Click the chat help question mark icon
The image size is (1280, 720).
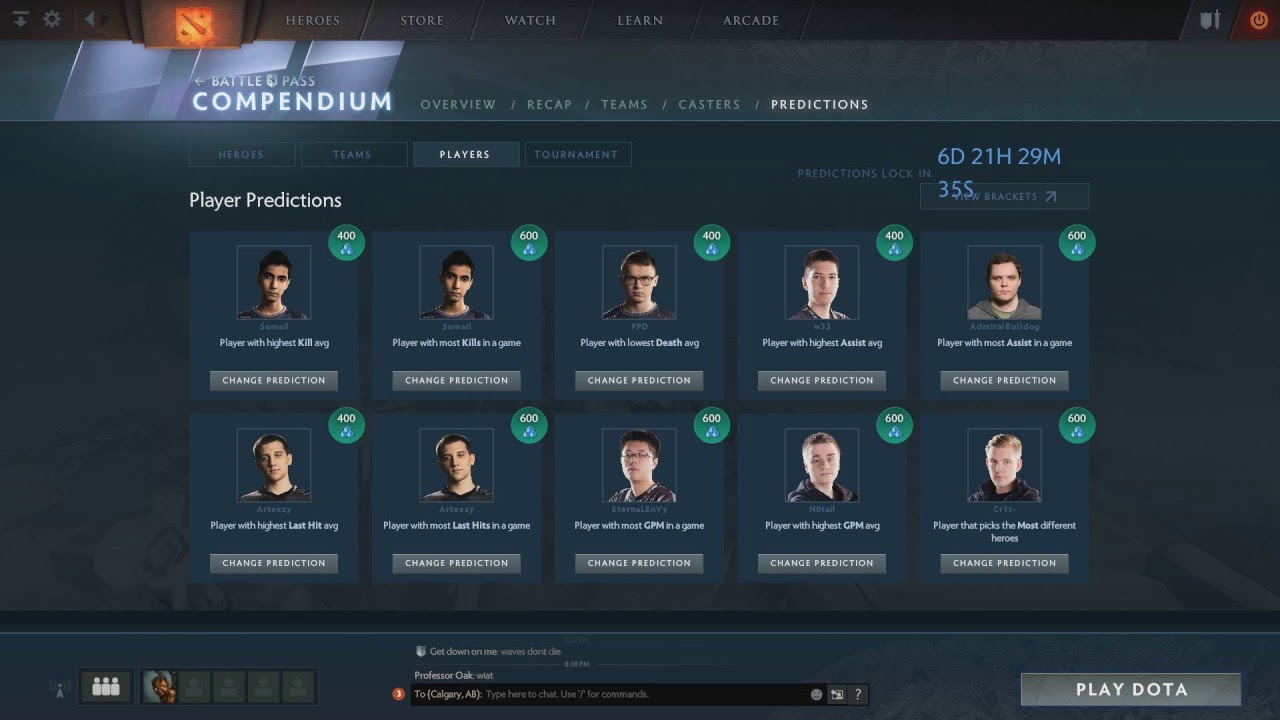tap(858, 694)
